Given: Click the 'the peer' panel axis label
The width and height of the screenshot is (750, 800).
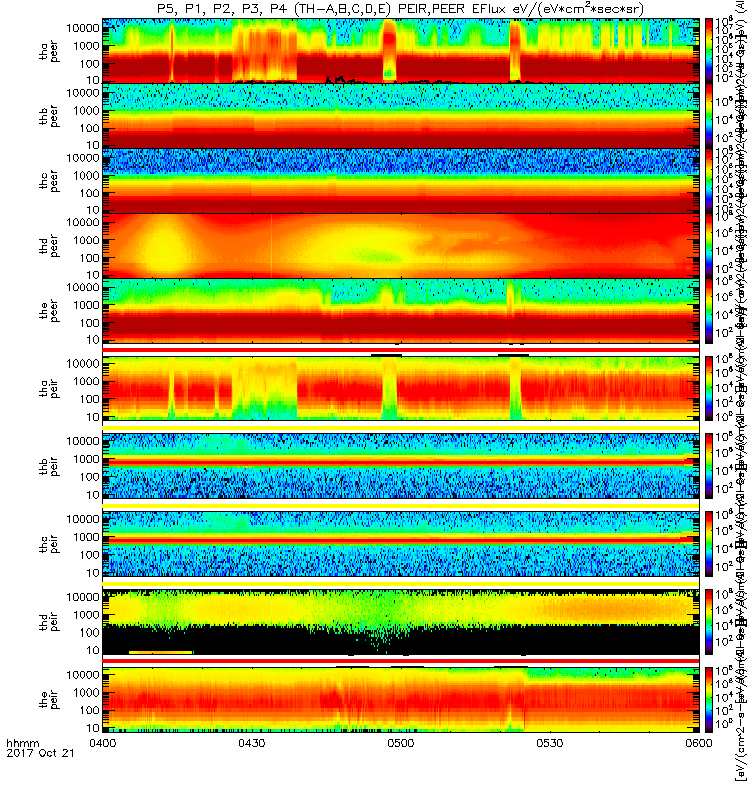Looking at the screenshot, I should point(49,311).
